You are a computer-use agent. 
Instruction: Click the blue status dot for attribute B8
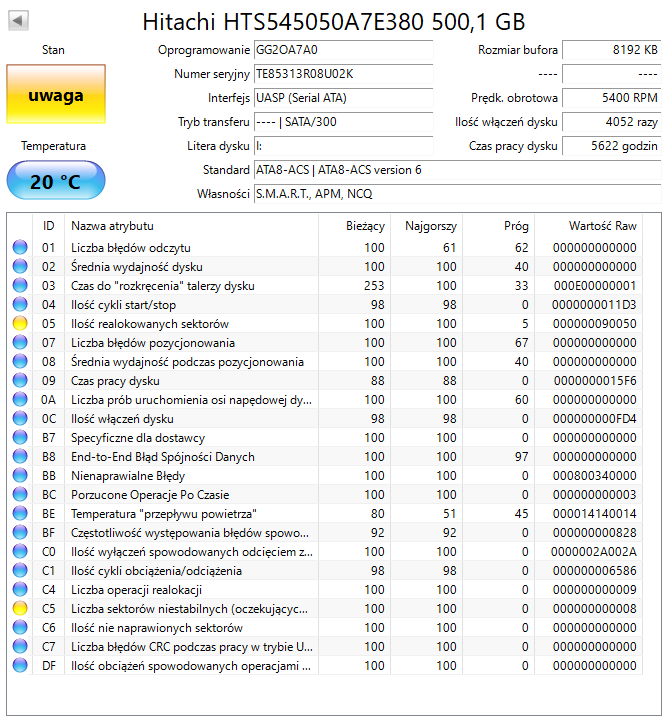click(20, 456)
